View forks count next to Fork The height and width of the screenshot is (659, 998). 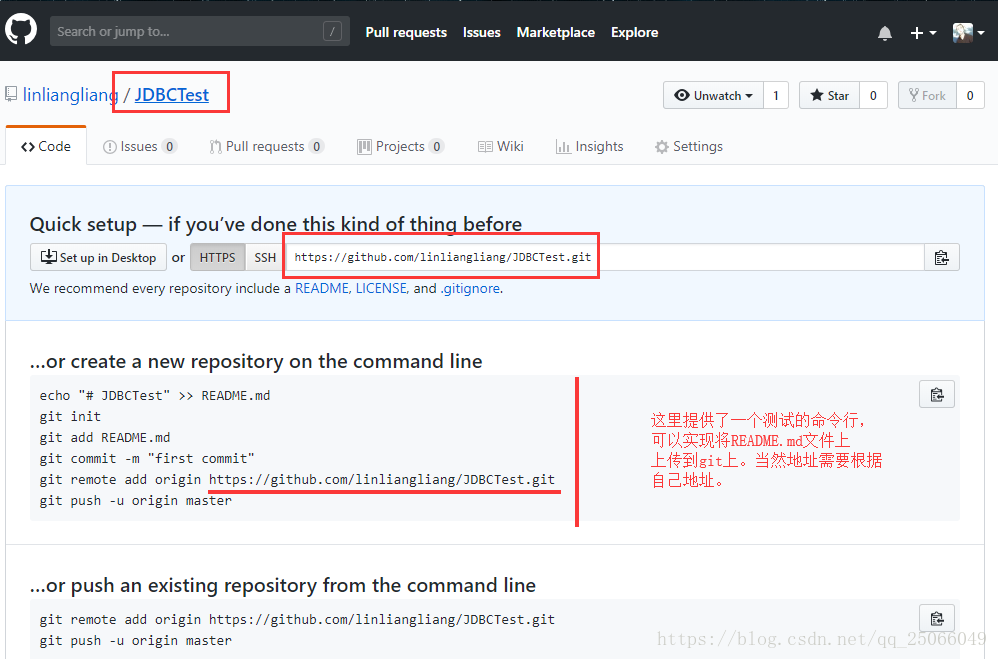(x=970, y=96)
